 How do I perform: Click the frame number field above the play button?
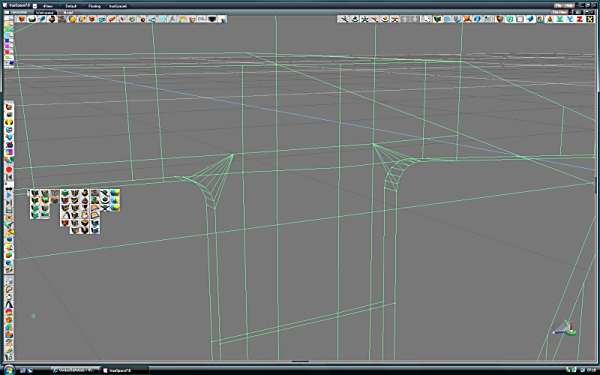tap(9, 184)
